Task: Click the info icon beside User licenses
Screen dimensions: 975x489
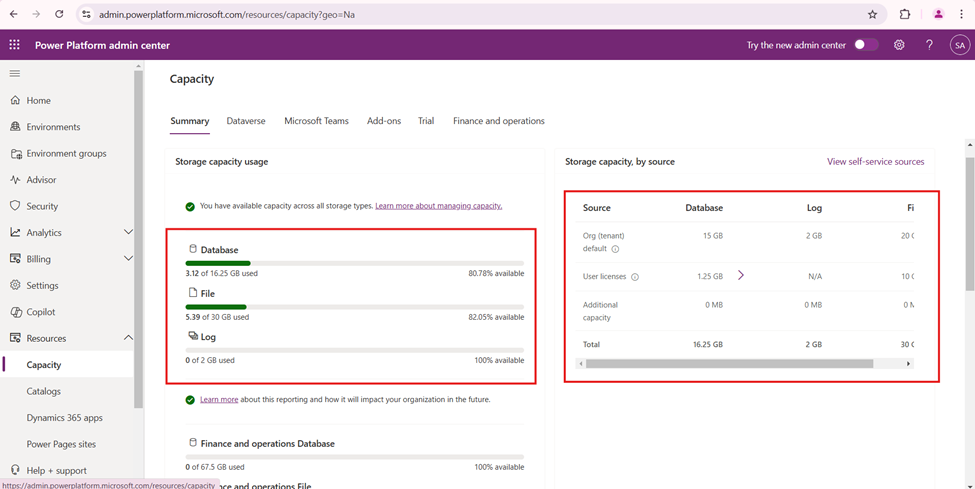Action: (x=635, y=277)
